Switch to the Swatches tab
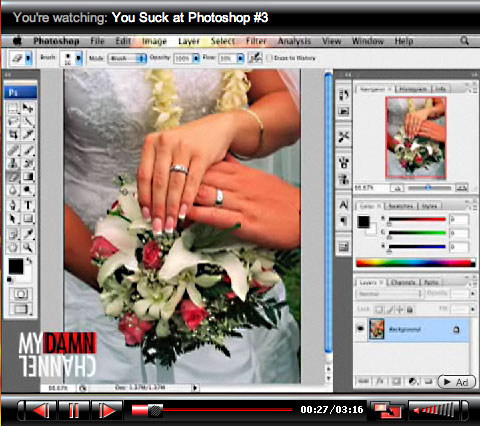The width and height of the screenshot is (480, 426). [401, 206]
